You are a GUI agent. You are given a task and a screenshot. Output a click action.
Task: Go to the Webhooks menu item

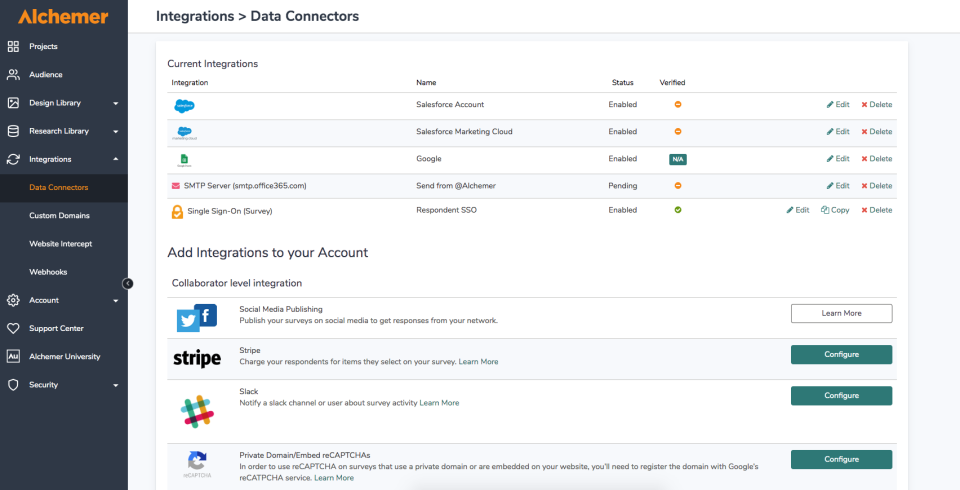click(x=48, y=271)
